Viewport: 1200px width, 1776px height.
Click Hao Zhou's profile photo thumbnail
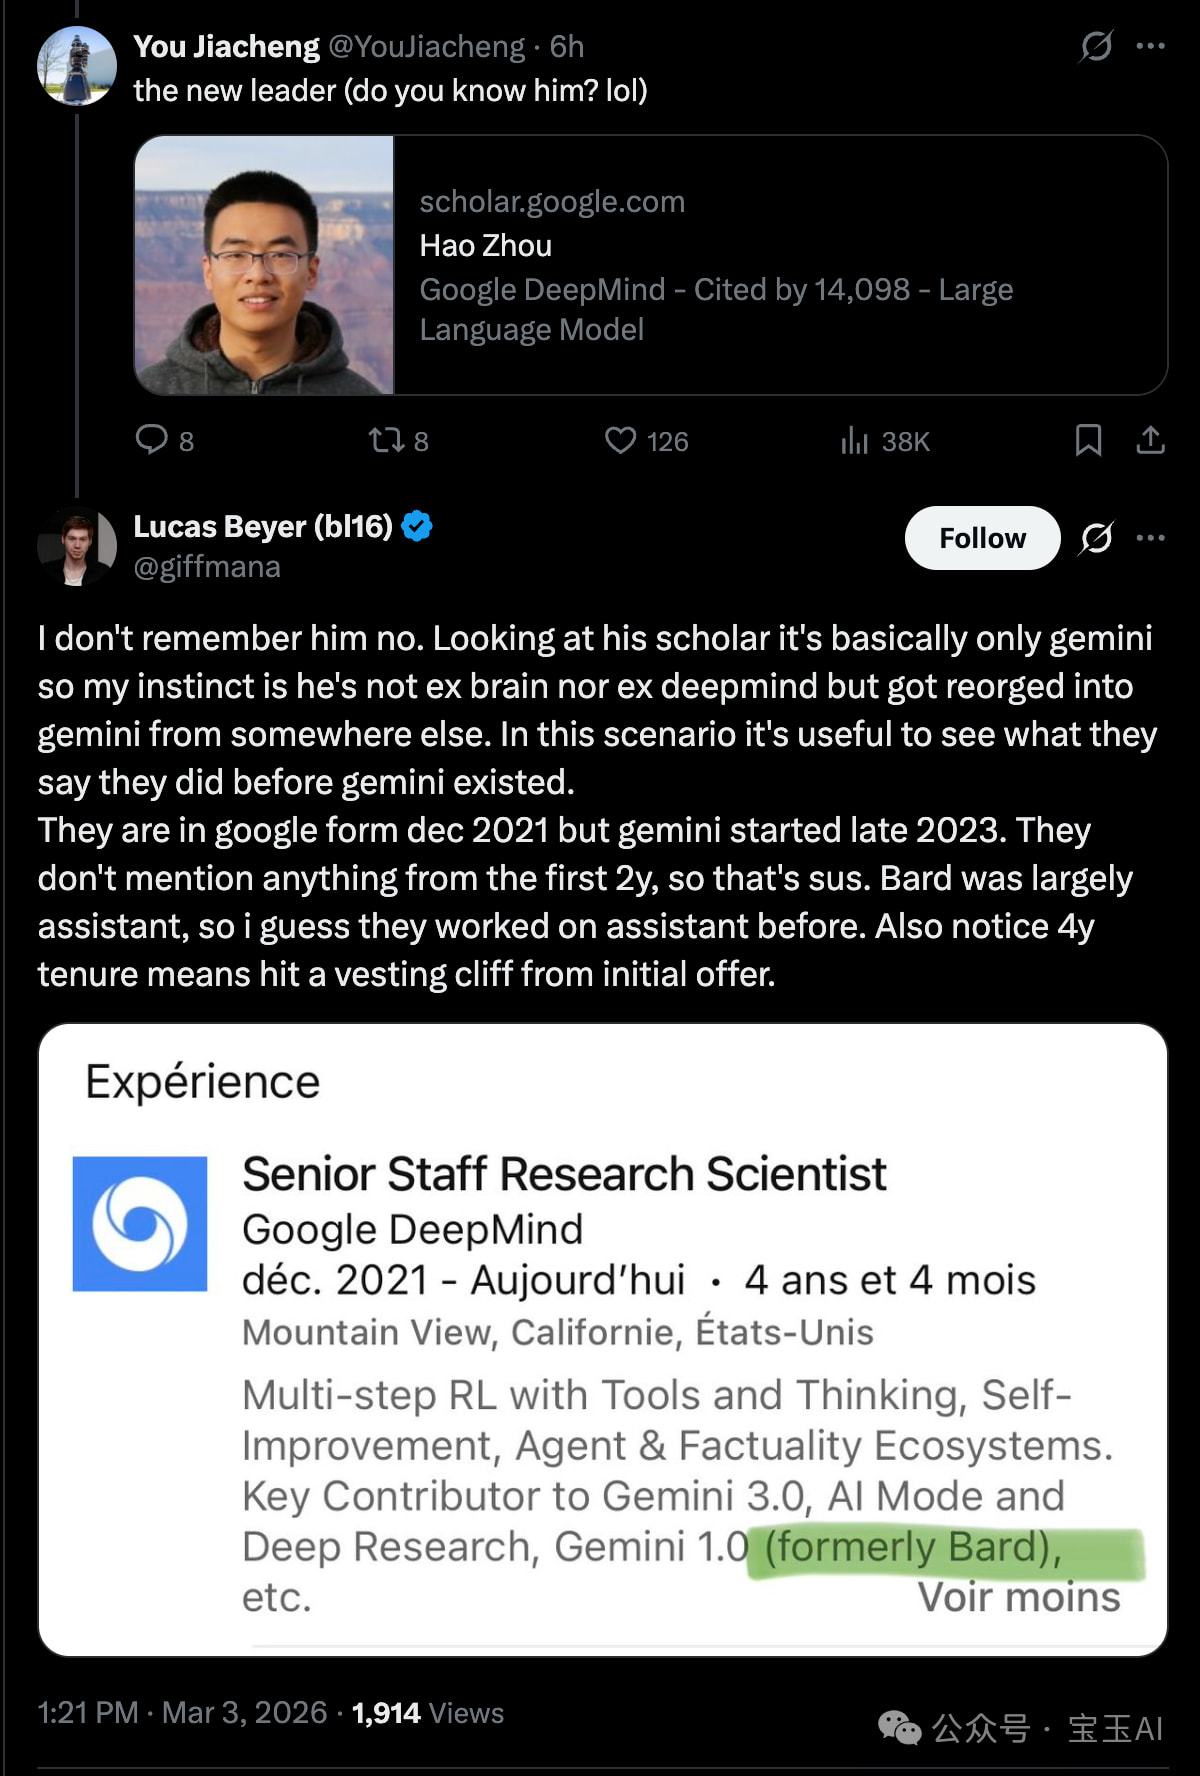coord(264,265)
